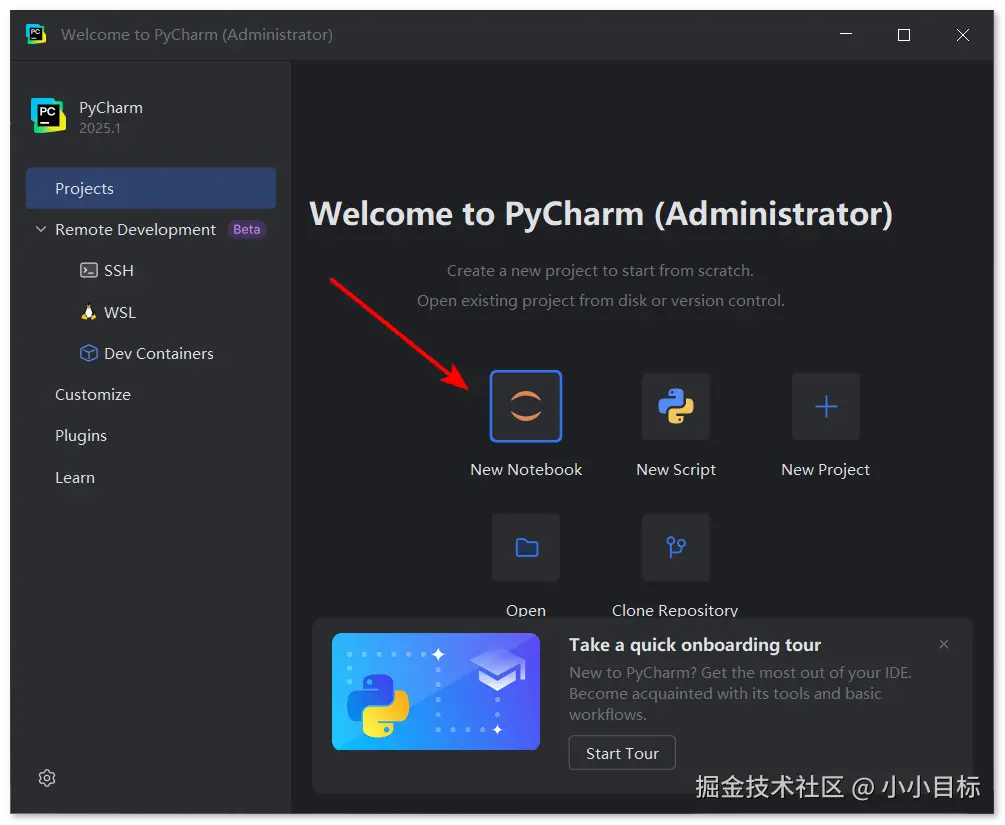Click the Start Tour button
This screenshot has height=825, width=1005.
tap(622, 753)
